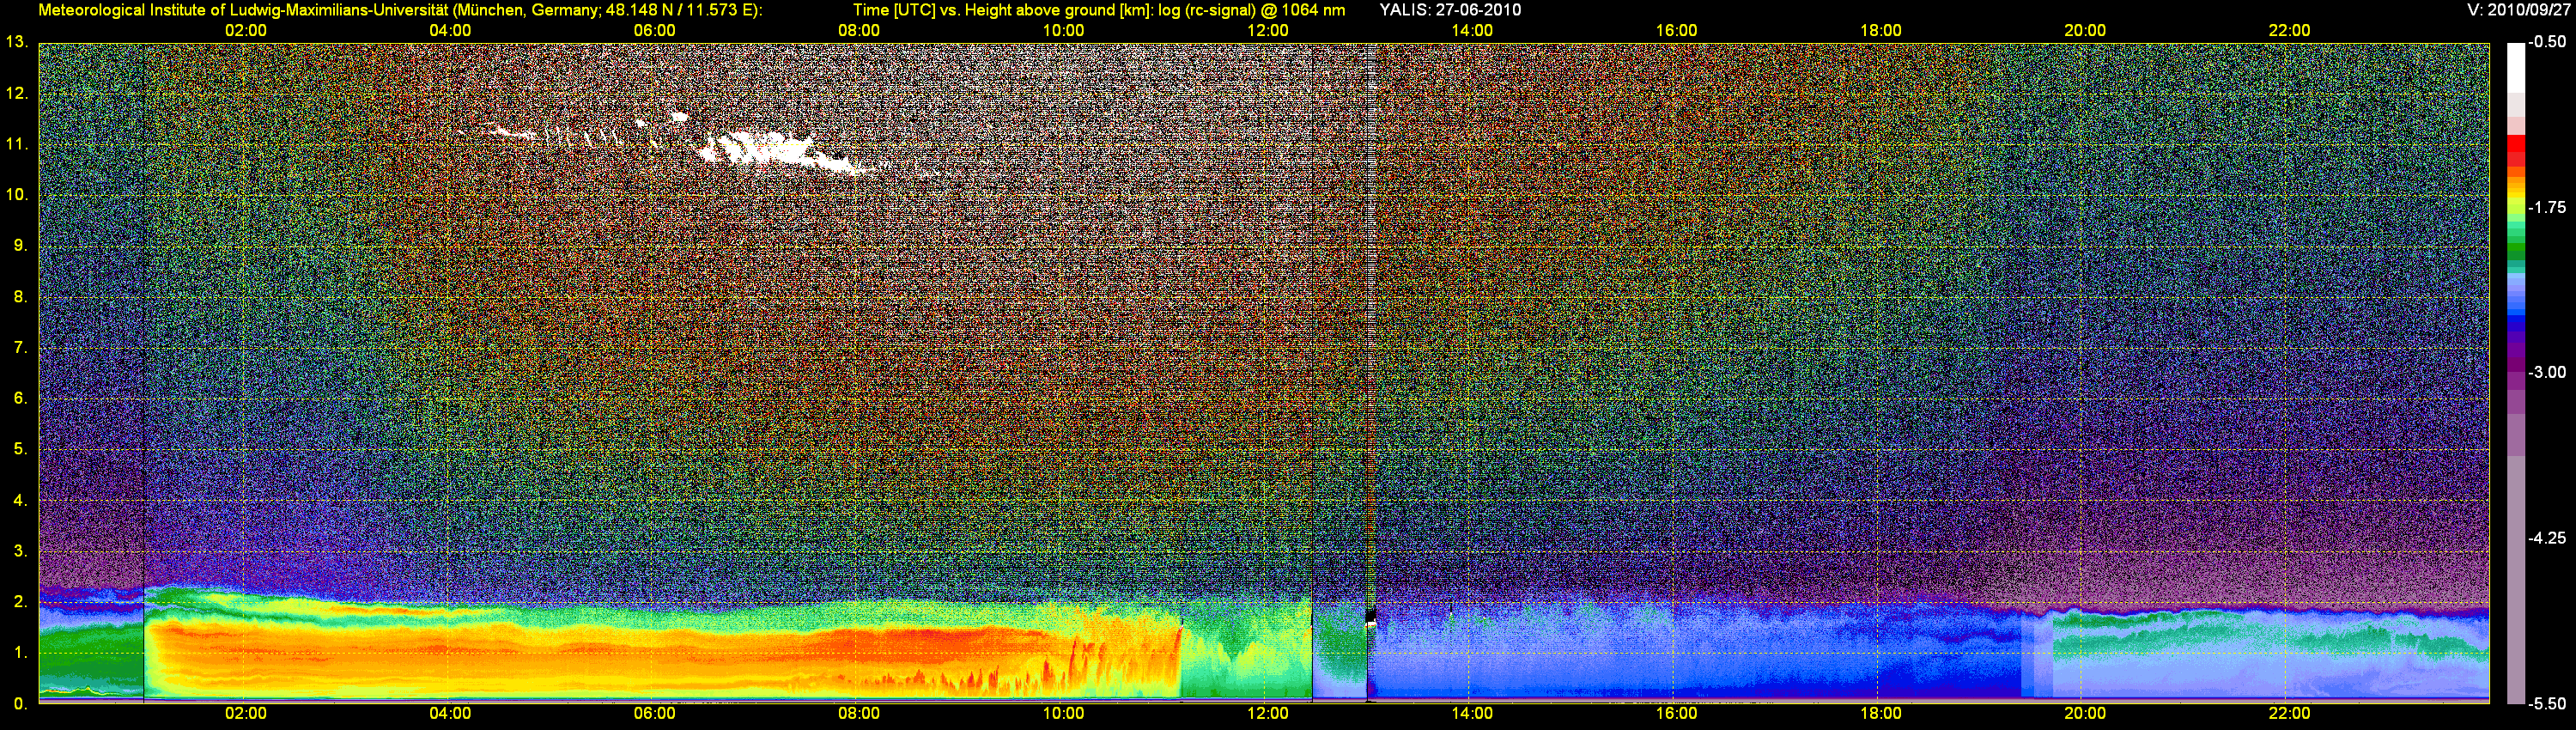This screenshot has width=2576, height=730.
Task: Click the 08:00 label on the bottom time axis
Action: click(859, 714)
